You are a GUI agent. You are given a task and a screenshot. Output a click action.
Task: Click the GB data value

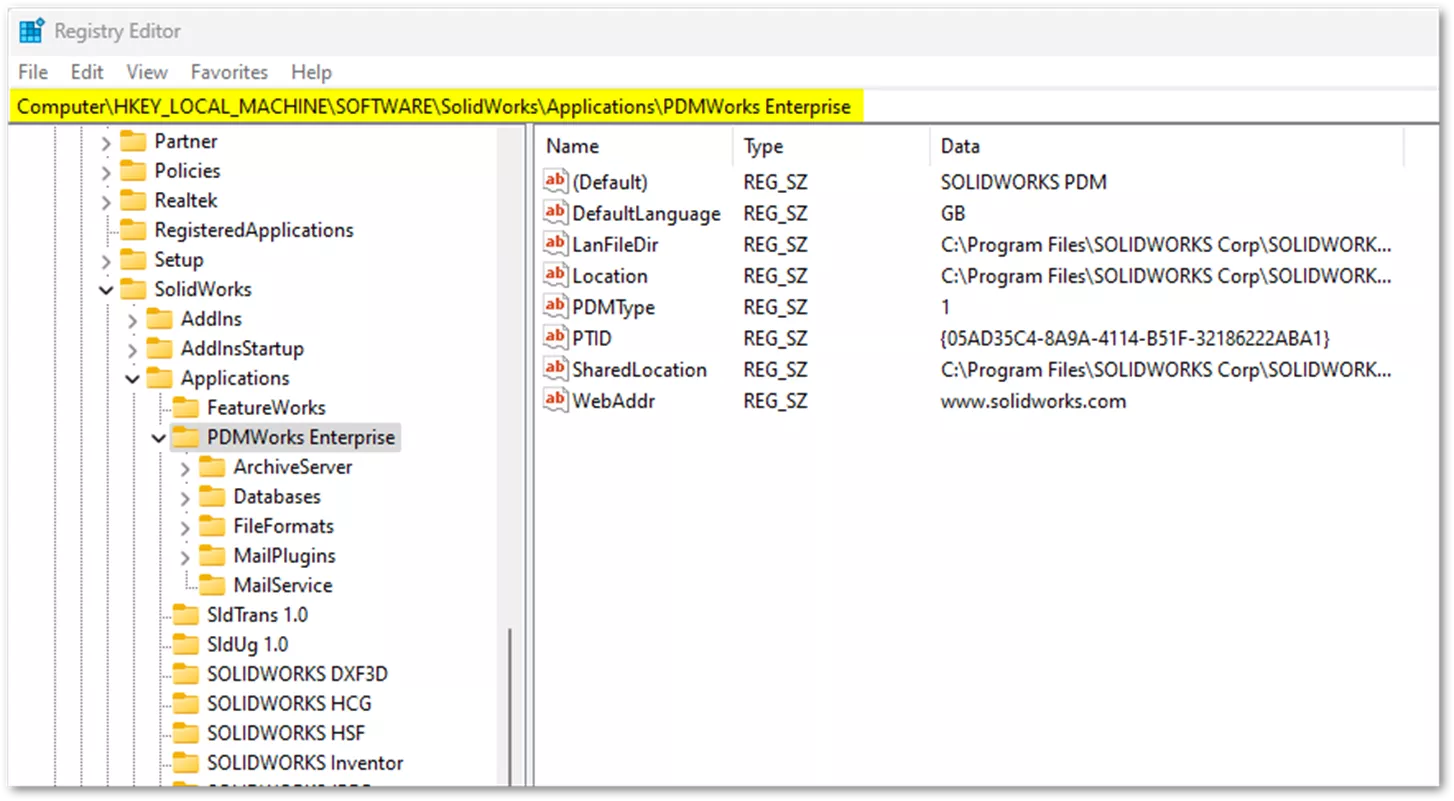(953, 213)
